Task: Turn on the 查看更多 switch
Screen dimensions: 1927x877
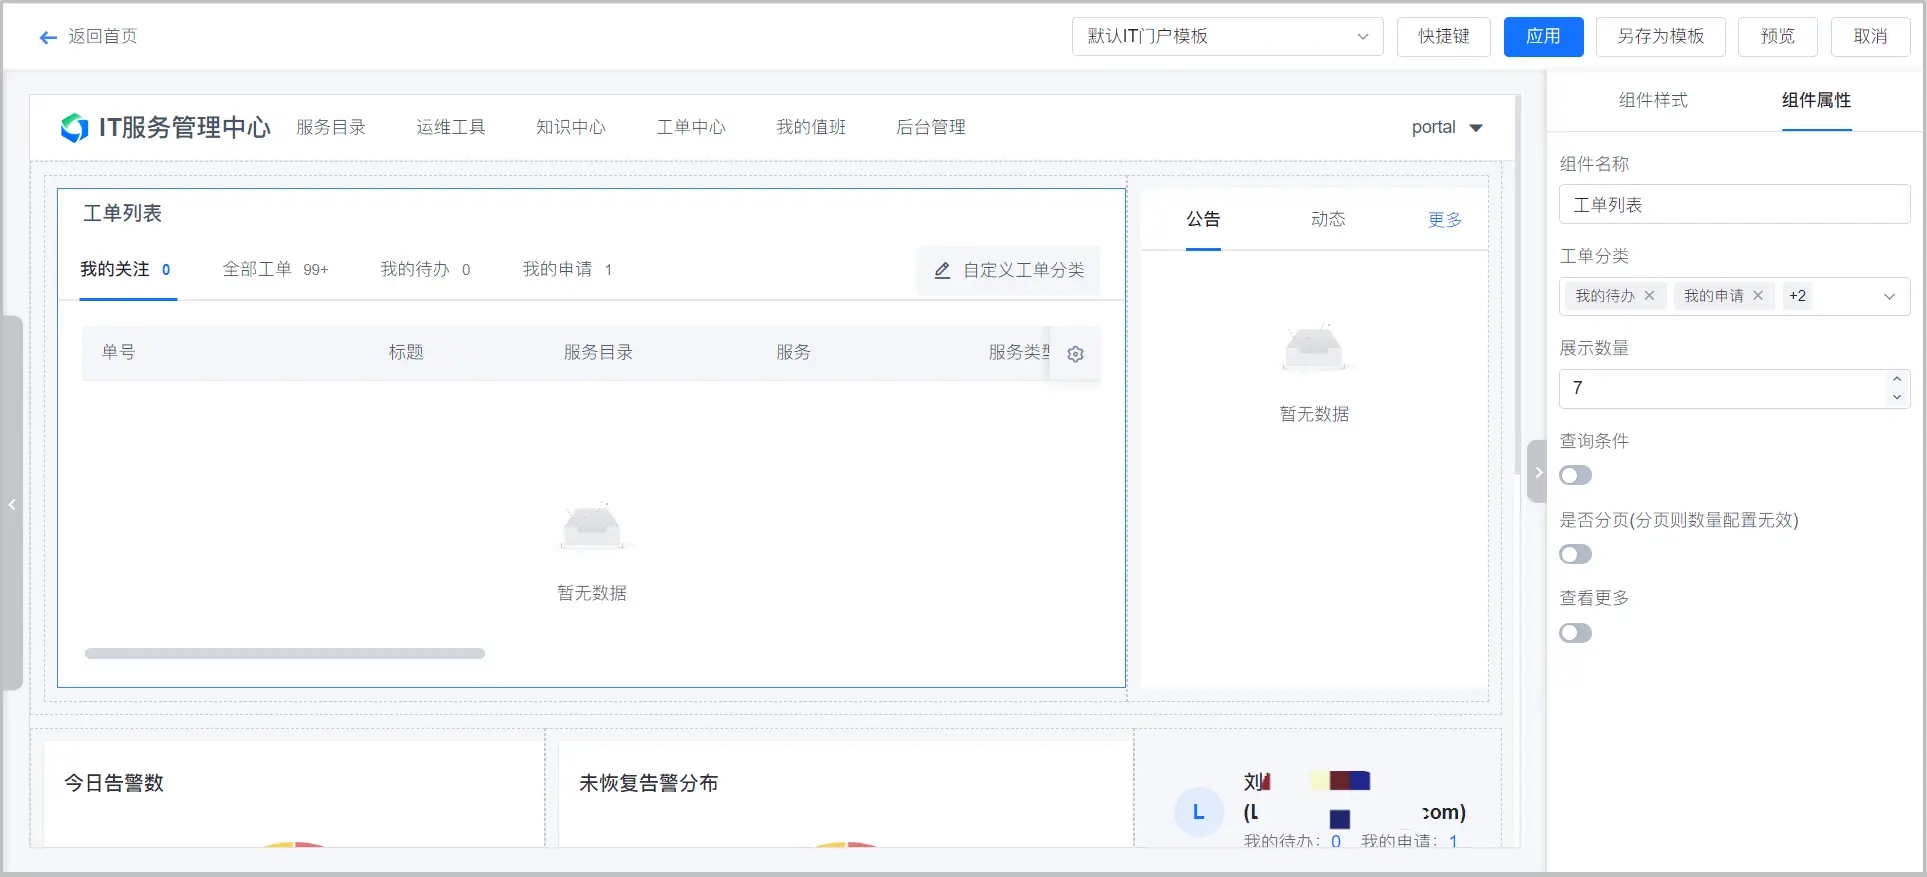Action: (x=1575, y=633)
